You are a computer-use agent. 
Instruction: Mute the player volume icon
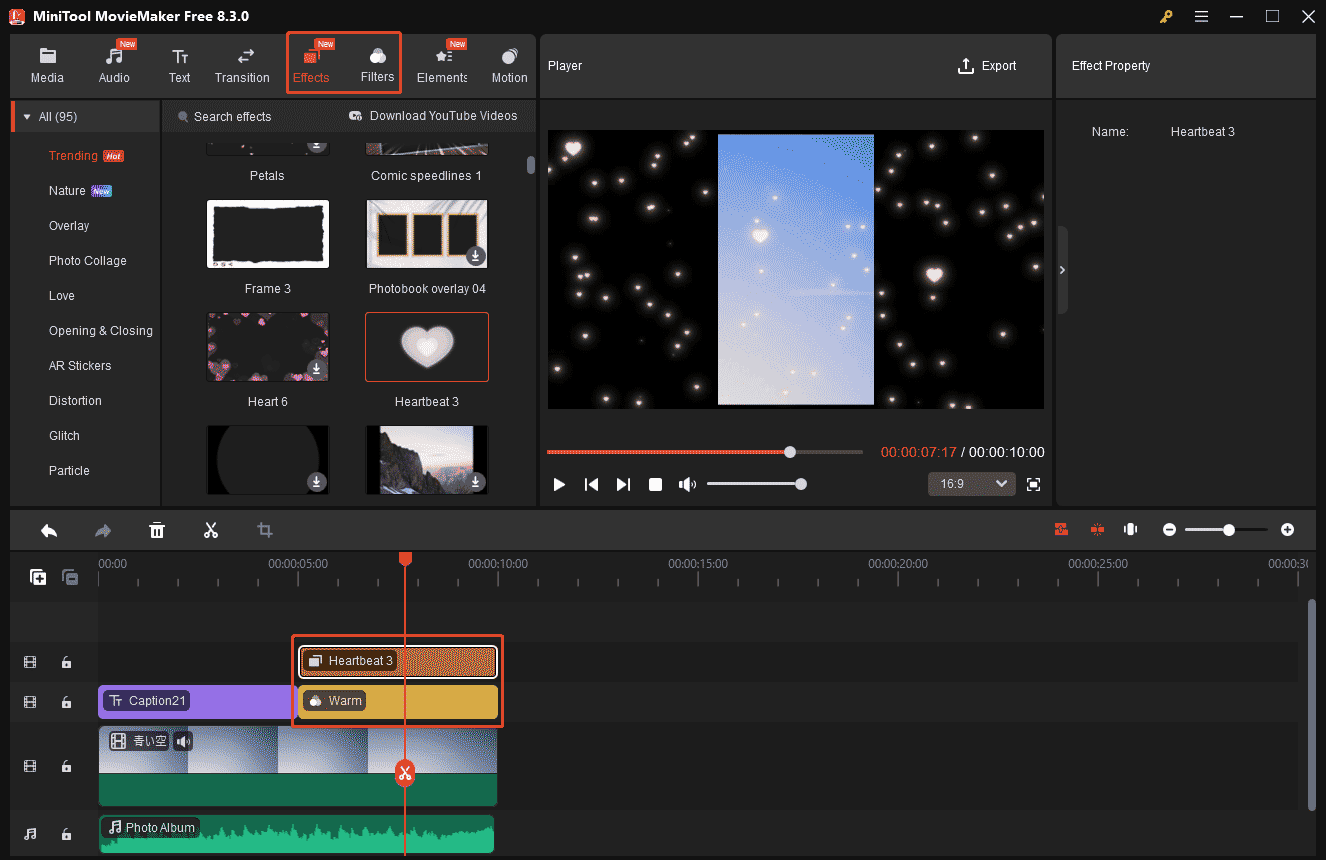tap(687, 484)
